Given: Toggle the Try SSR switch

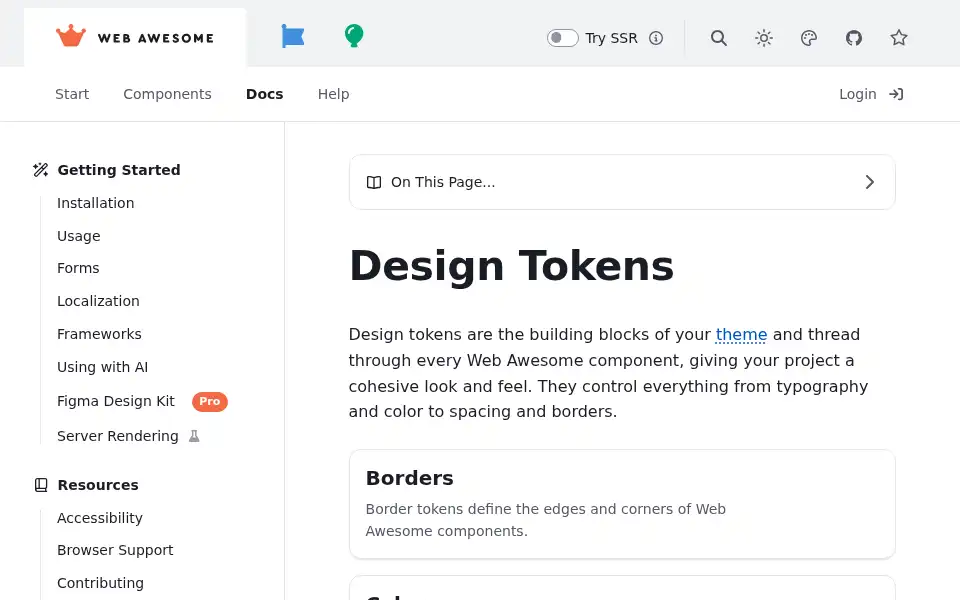Looking at the screenshot, I should click(x=563, y=38).
